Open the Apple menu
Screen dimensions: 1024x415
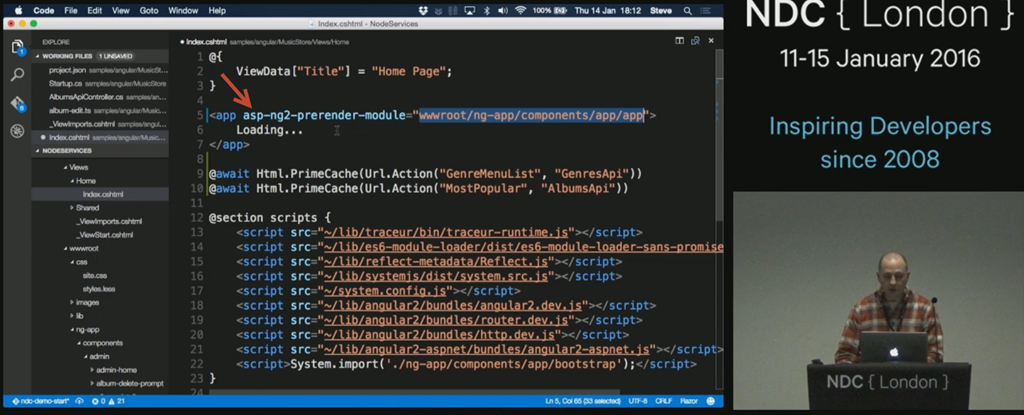pos(18,10)
